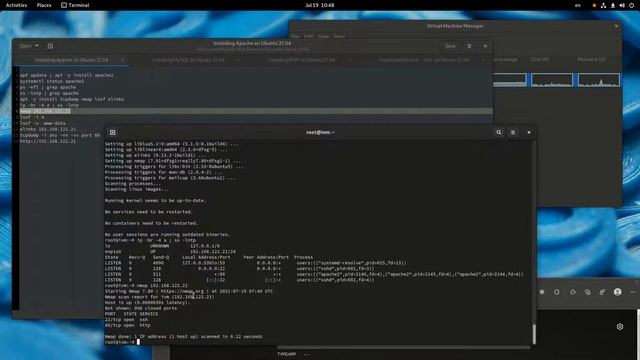Click the TYPEAPP label at the bottom
The image size is (640, 360).
287,354
